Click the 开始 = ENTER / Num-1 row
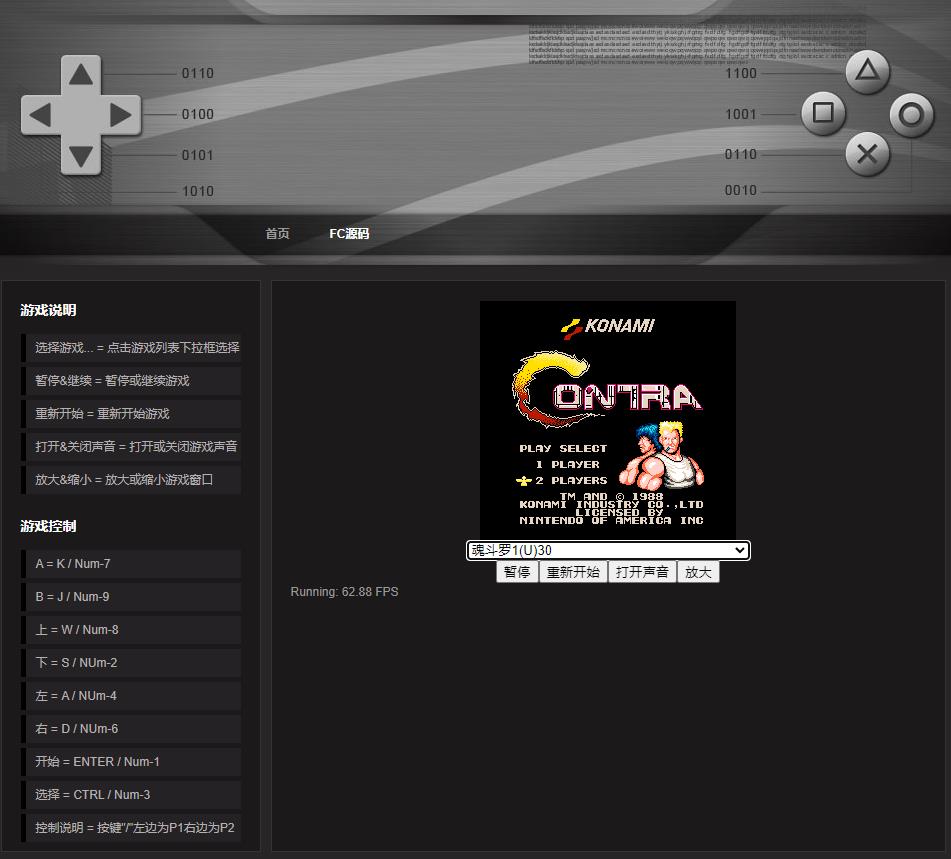Viewport: 951px width, 859px height. [131, 762]
